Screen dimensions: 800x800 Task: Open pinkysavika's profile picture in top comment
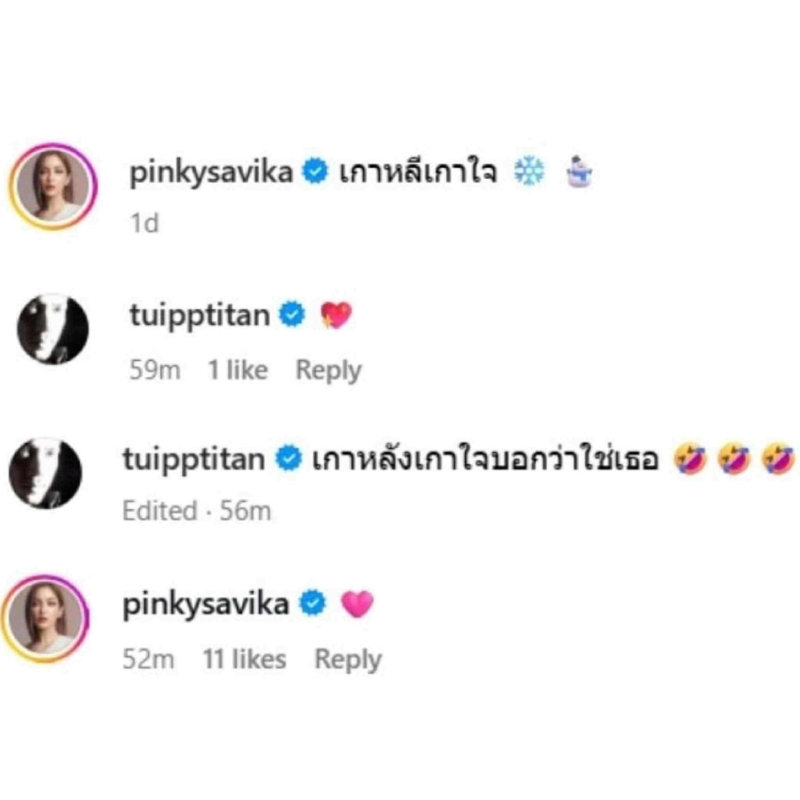pos(53,187)
